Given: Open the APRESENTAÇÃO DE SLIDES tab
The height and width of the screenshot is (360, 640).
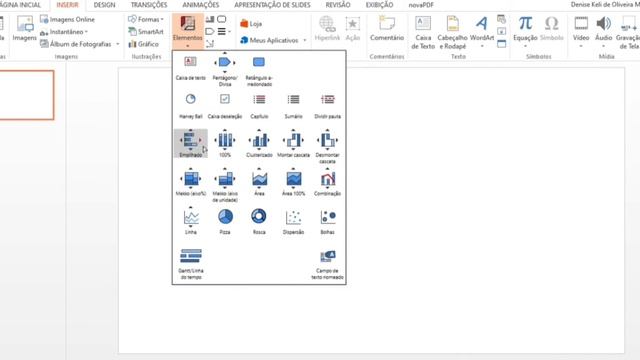Looking at the screenshot, I should click(272, 5).
